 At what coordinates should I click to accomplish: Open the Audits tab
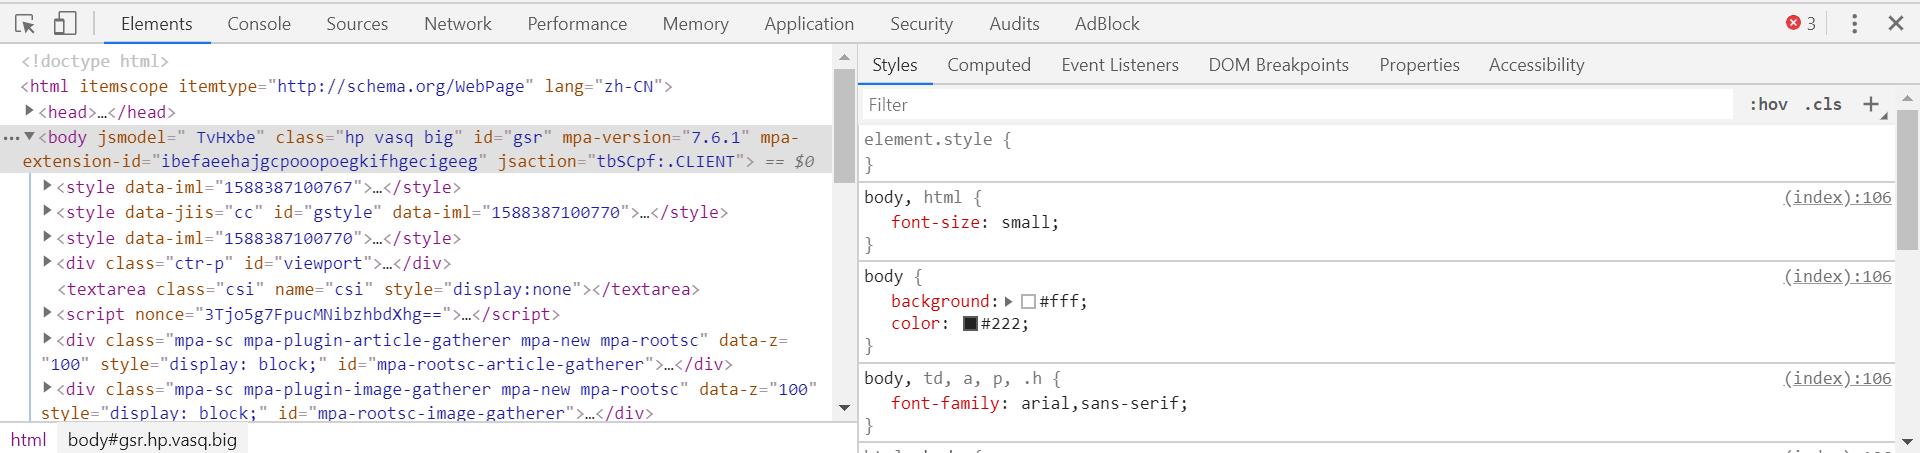(1014, 24)
